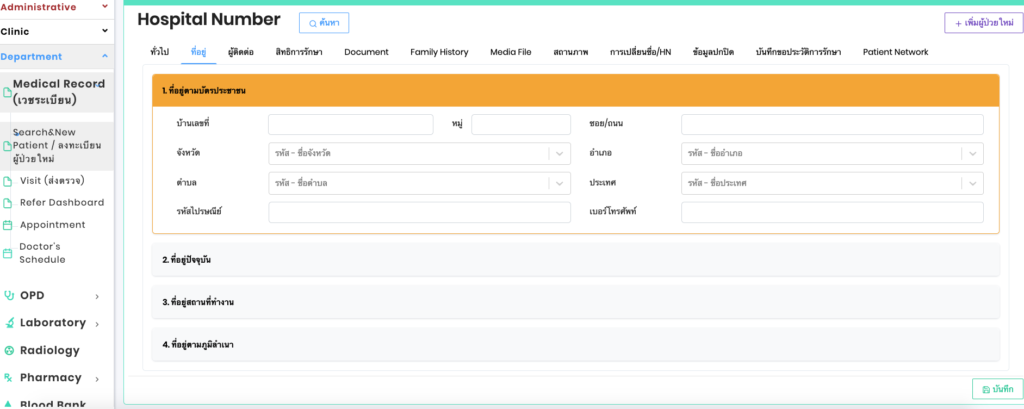Switch to the Patient Network tab
Screen dimensions: 1024x409
[895, 52]
